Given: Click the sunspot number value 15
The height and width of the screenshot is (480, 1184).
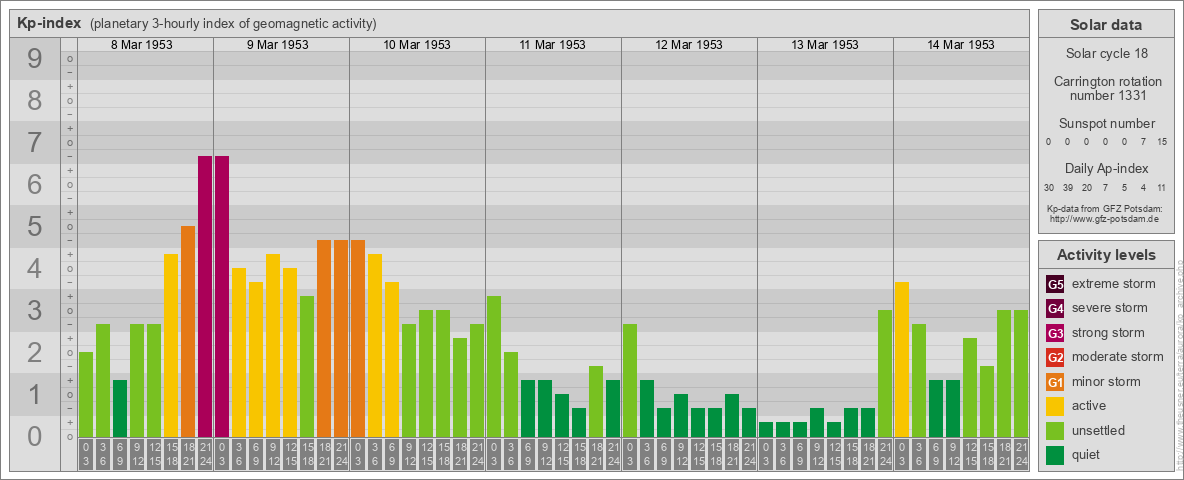Looking at the screenshot, I should click(x=1162, y=141).
